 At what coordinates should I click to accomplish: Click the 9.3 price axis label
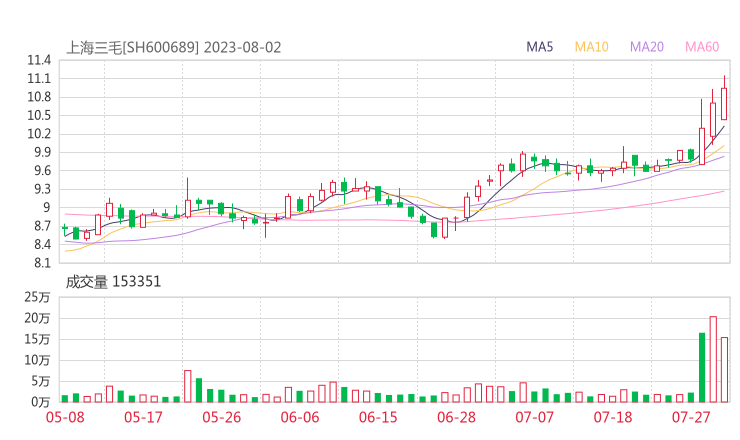[x=42, y=189]
